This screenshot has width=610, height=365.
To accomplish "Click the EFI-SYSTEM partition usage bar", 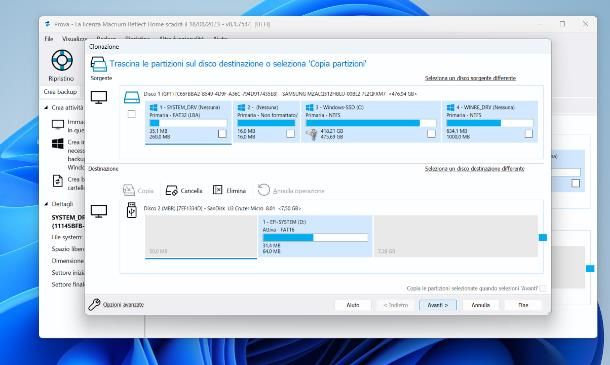I will [x=315, y=237].
